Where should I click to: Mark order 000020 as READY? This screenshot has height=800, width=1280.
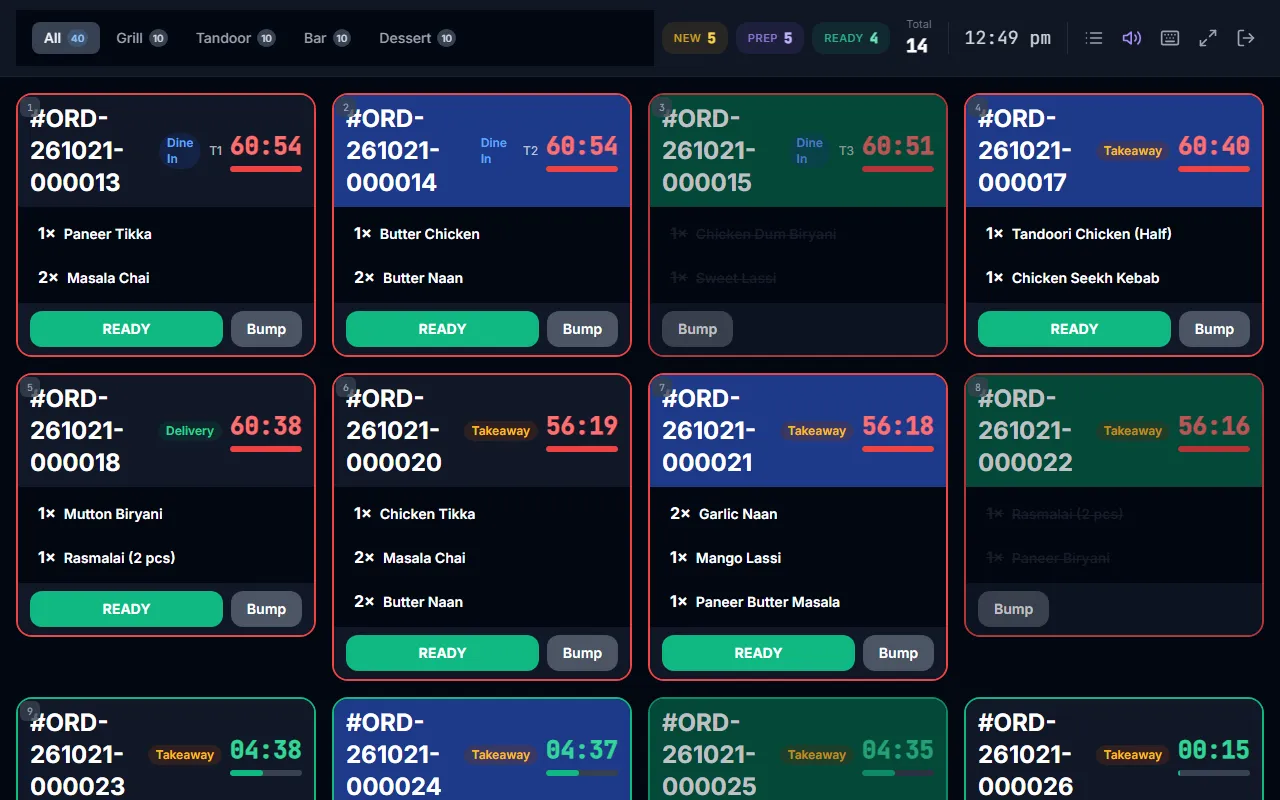pos(442,653)
